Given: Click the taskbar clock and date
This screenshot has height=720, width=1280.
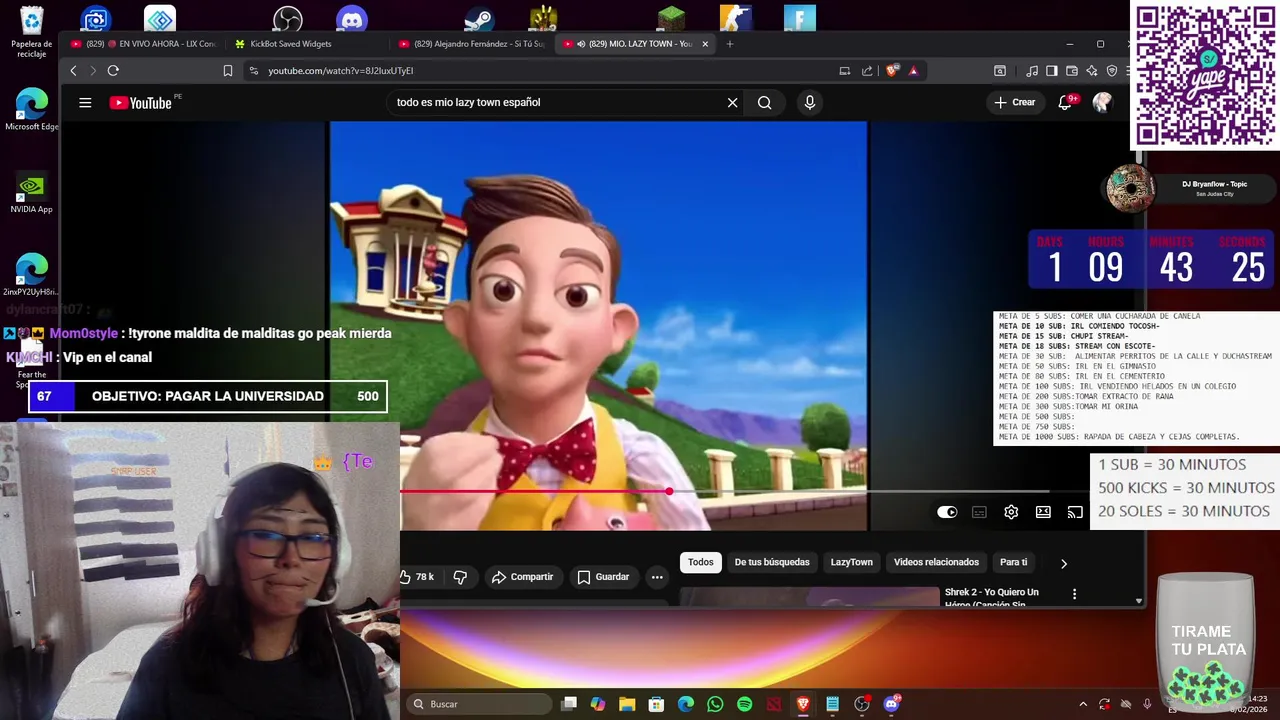Looking at the screenshot, I should [1248, 704].
